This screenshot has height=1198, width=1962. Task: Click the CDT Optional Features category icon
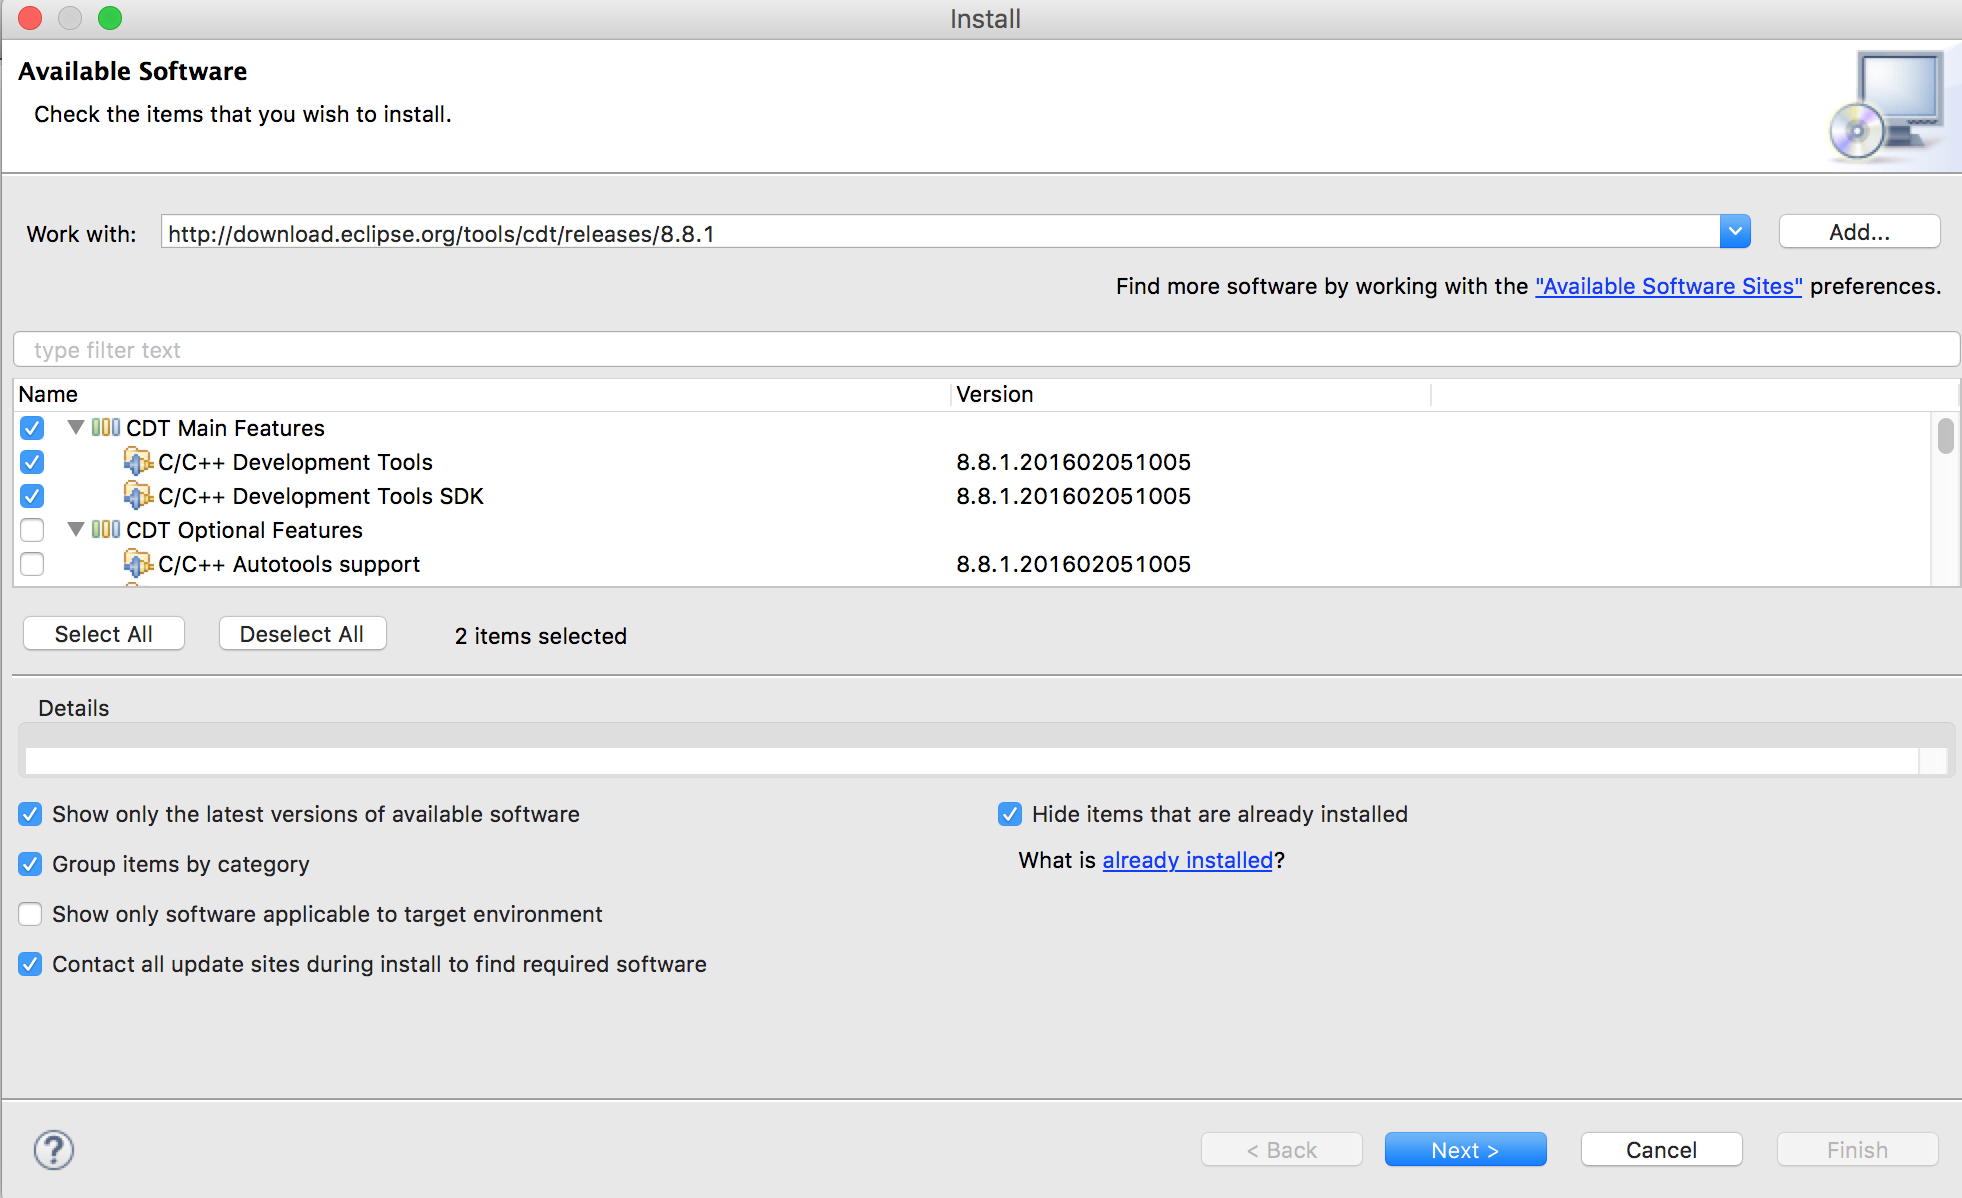106,530
